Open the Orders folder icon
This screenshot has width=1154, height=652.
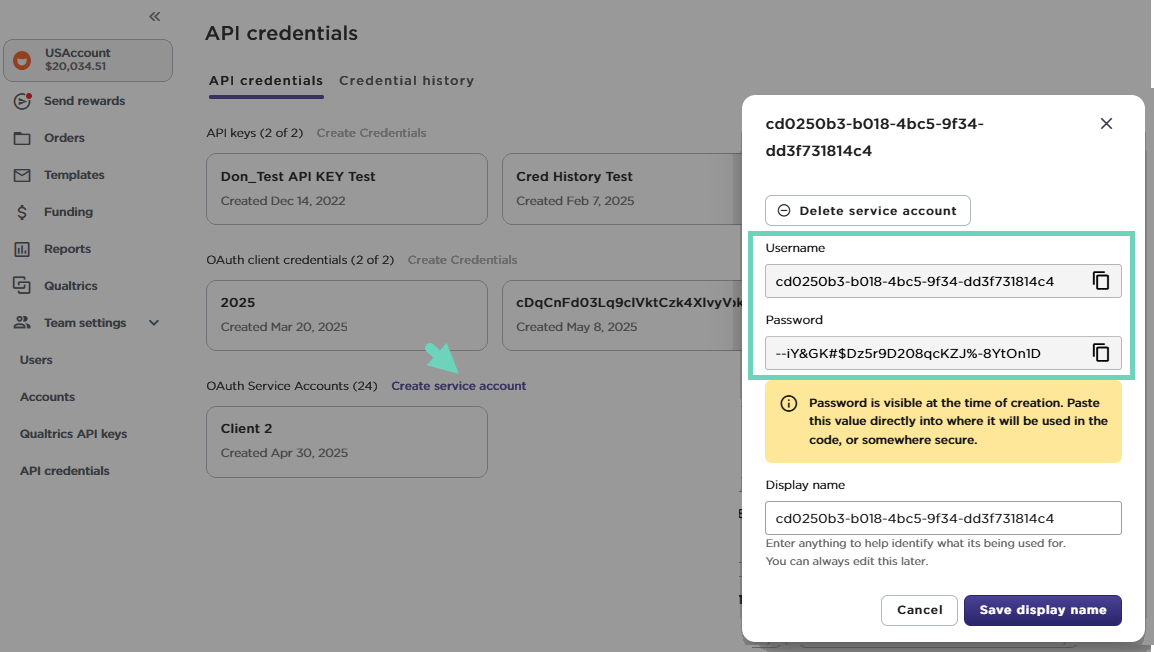(22, 138)
